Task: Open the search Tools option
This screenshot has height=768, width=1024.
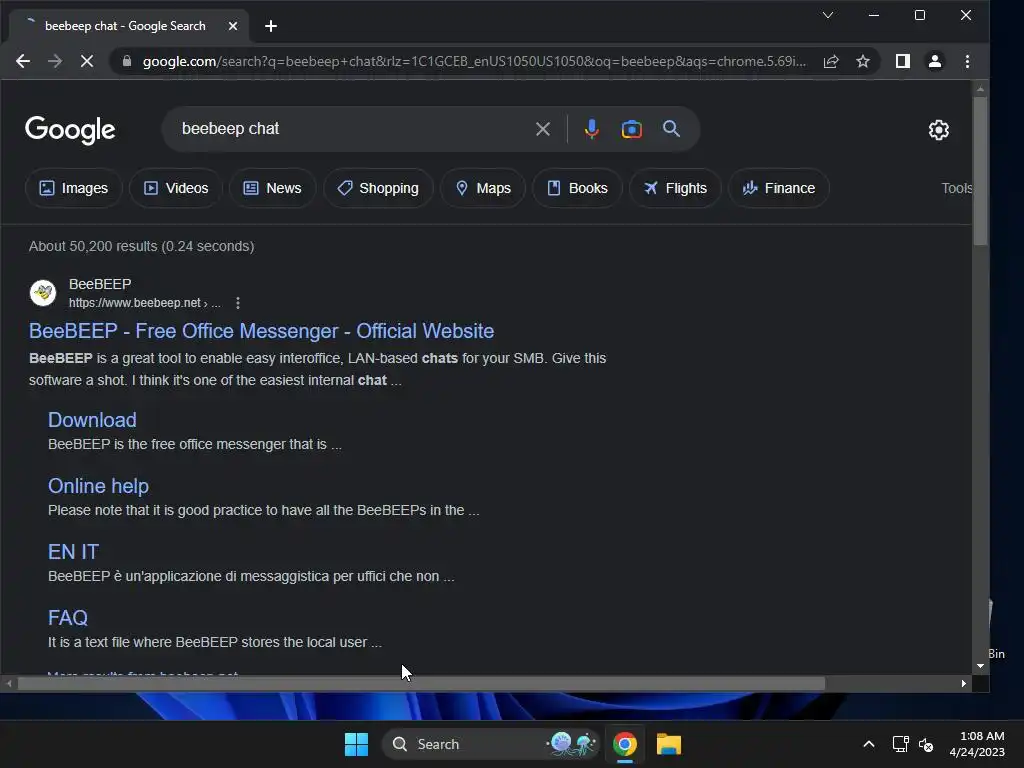Action: (956, 188)
